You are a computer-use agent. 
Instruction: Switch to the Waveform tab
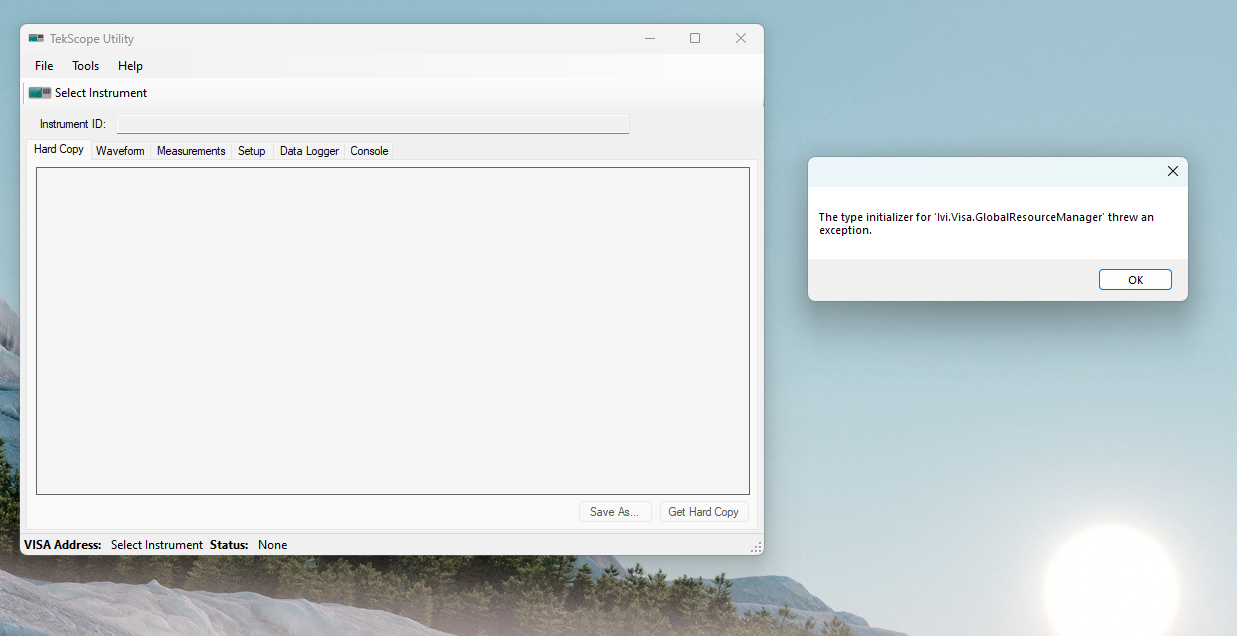tap(120, 151)
